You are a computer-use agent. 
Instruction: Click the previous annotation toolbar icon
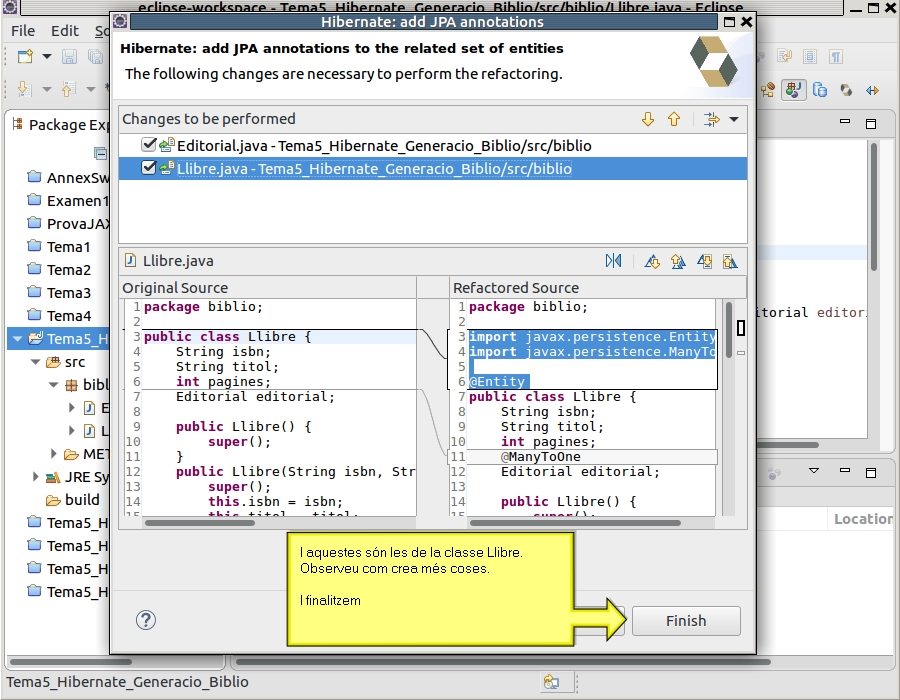pos(68,89)
